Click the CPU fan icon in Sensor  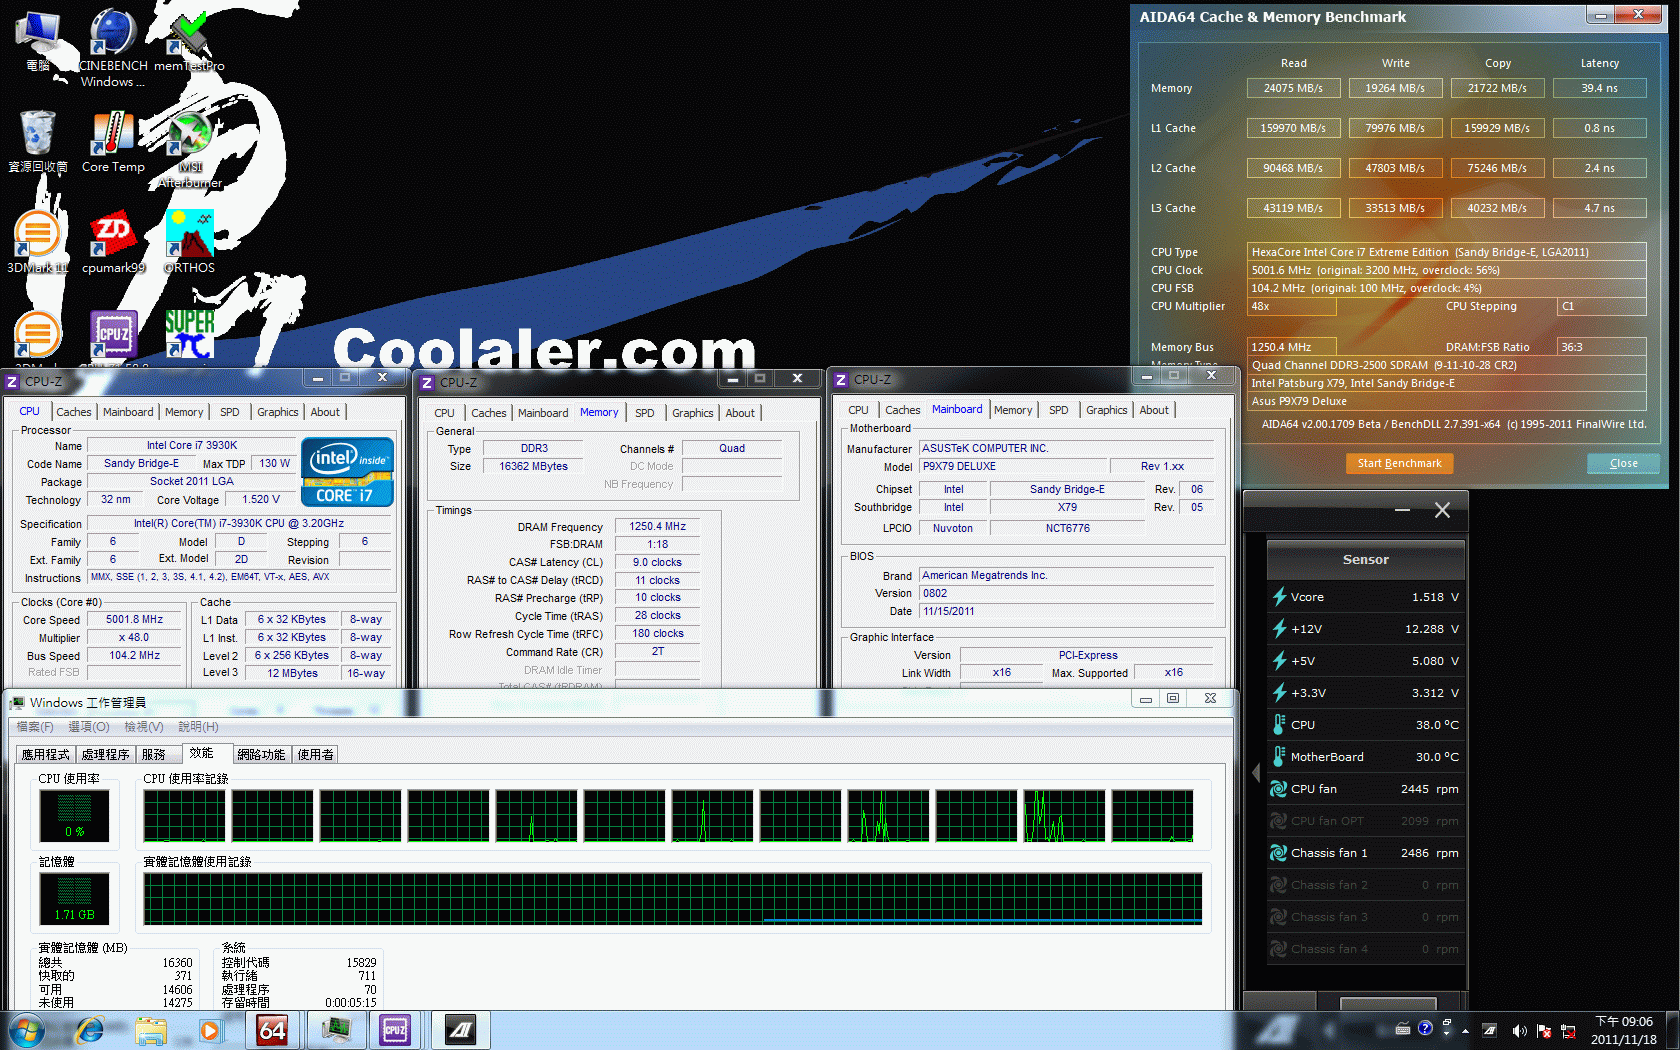[1279, 789]
